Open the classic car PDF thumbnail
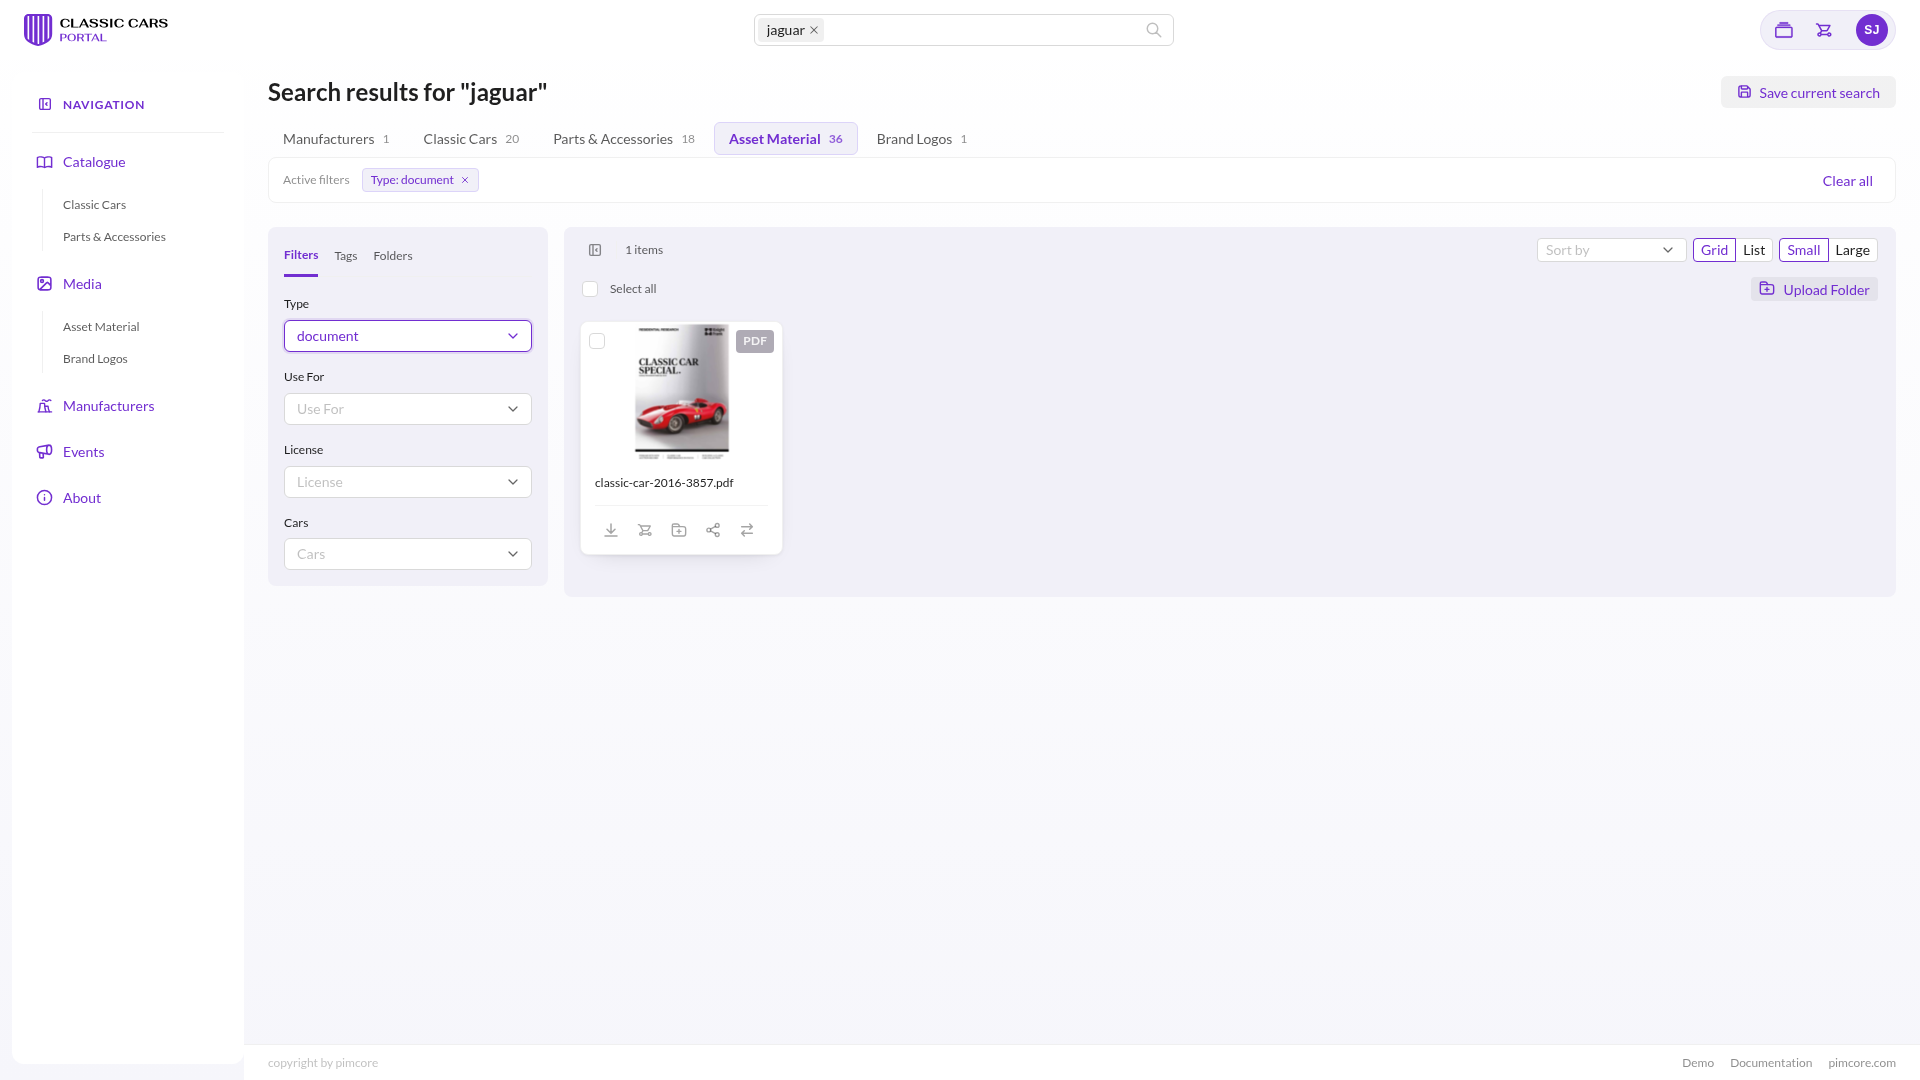 pos(682,391)
